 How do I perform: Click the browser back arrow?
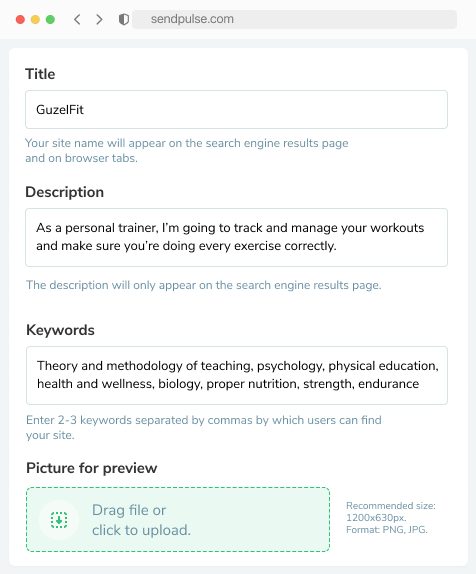(77, 19)
